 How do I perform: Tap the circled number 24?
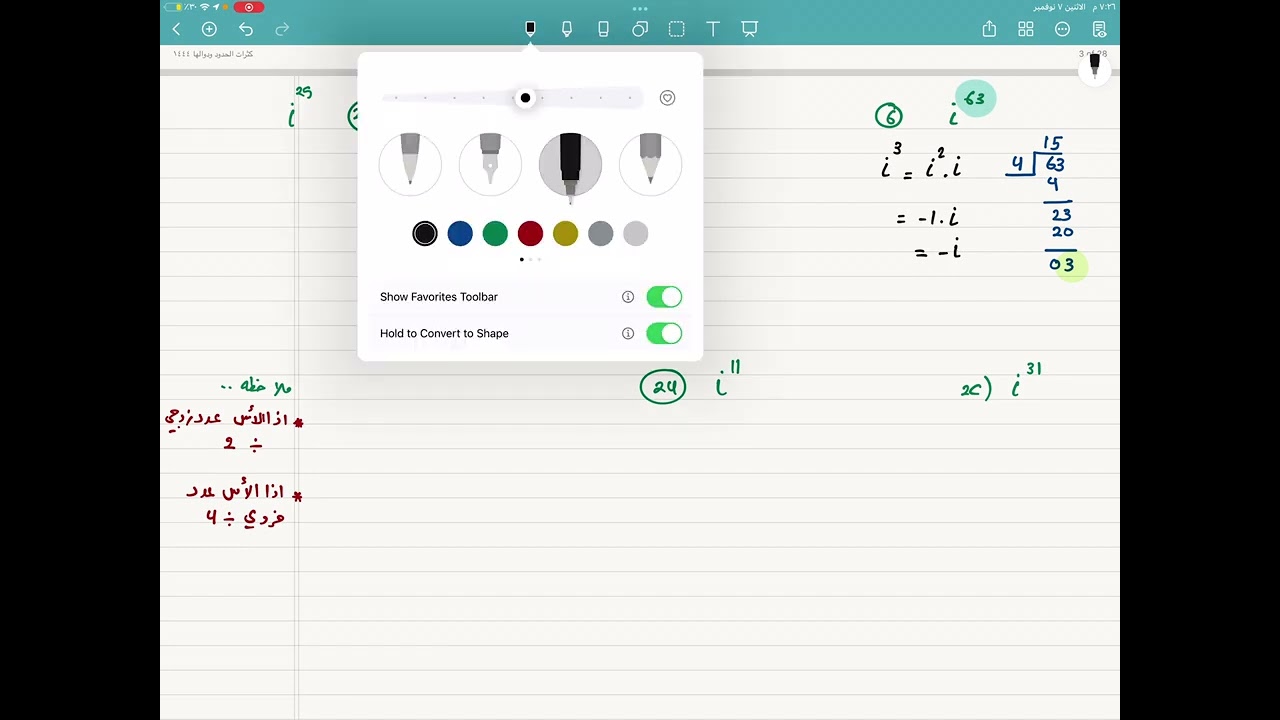(663, 387)
